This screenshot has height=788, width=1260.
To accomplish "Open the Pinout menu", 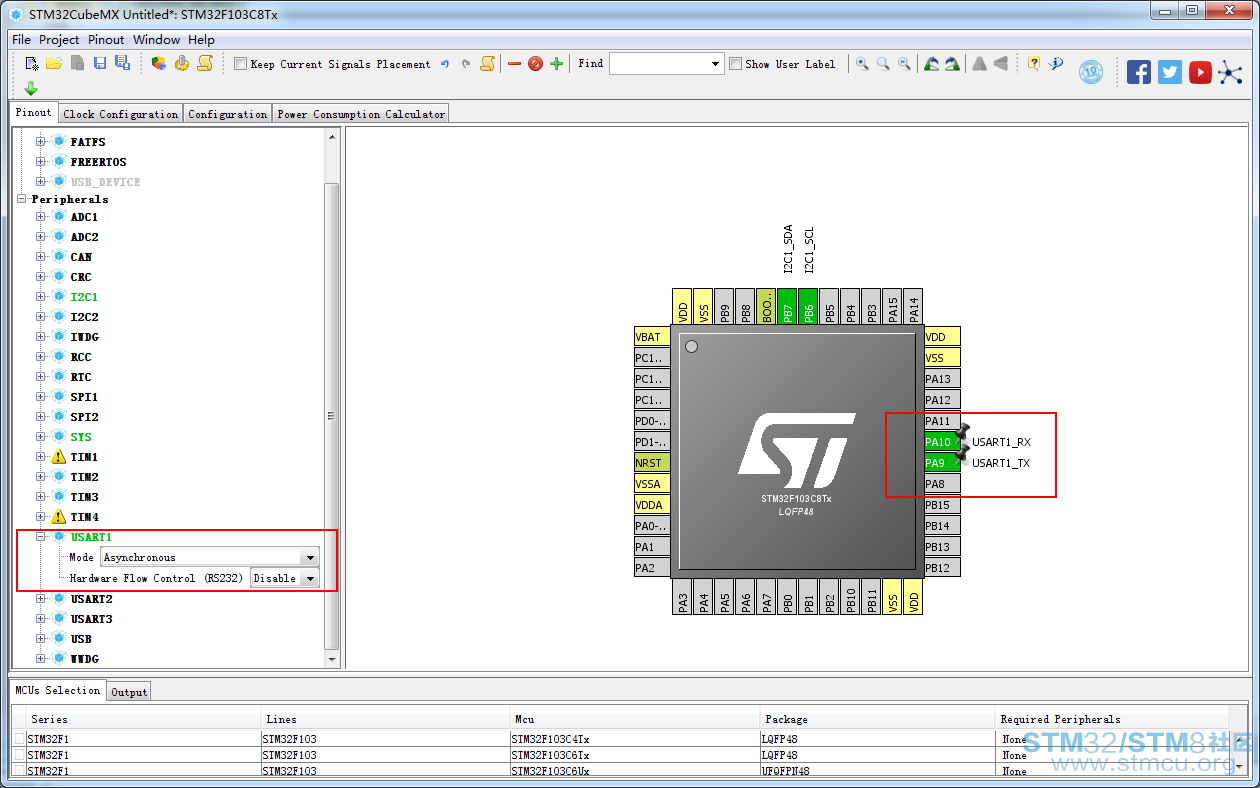I will coord(106,40).
